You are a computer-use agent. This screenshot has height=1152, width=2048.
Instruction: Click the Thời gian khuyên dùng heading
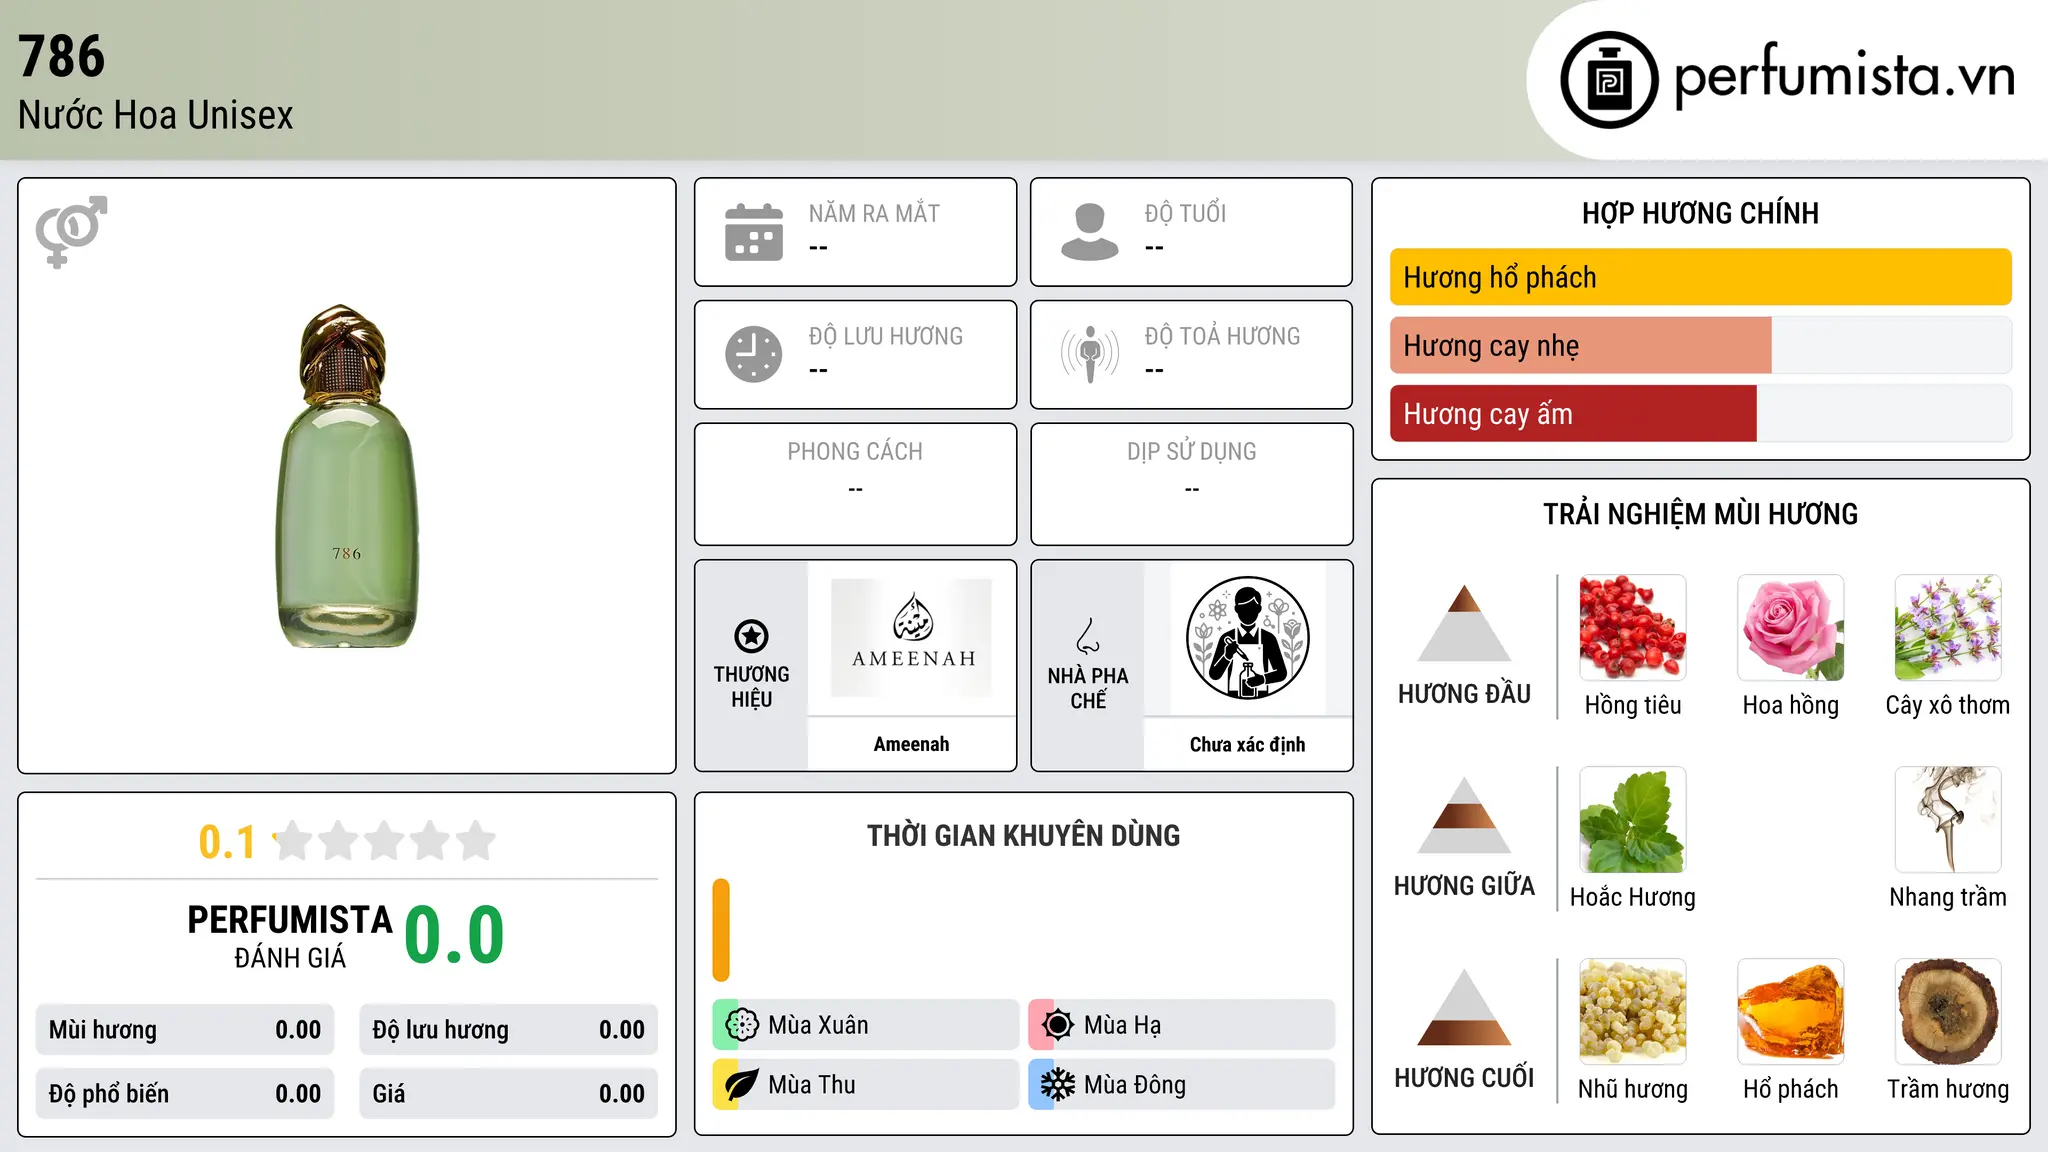coord(1023,835)
